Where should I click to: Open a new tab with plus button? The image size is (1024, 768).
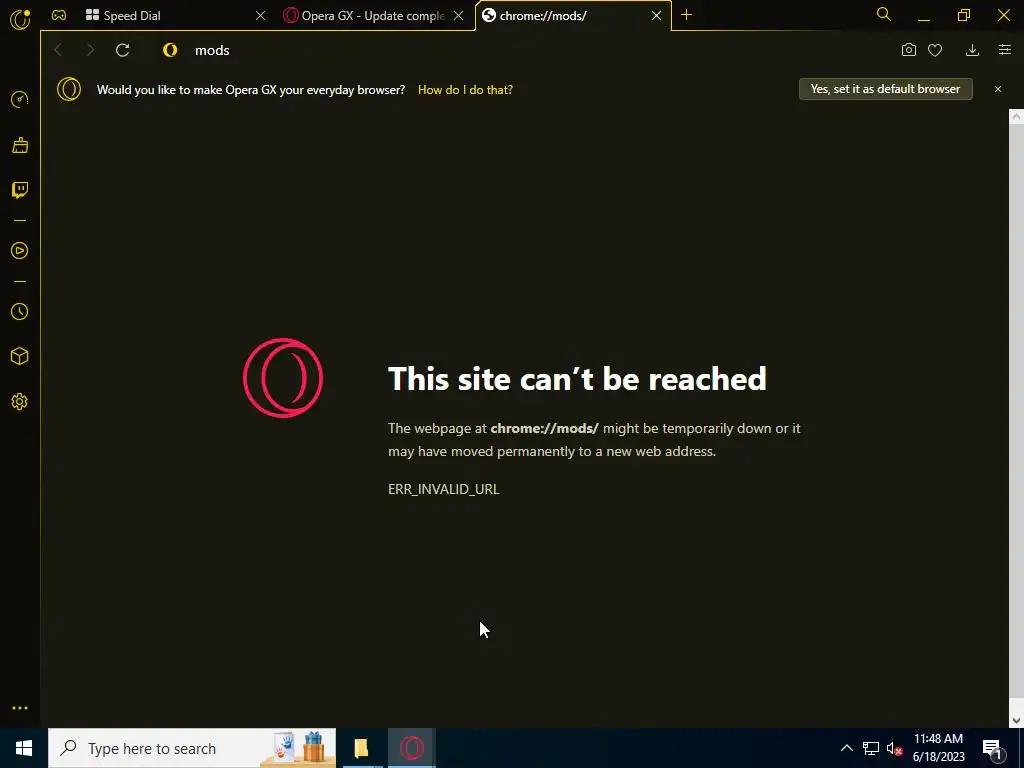[686, 15]
